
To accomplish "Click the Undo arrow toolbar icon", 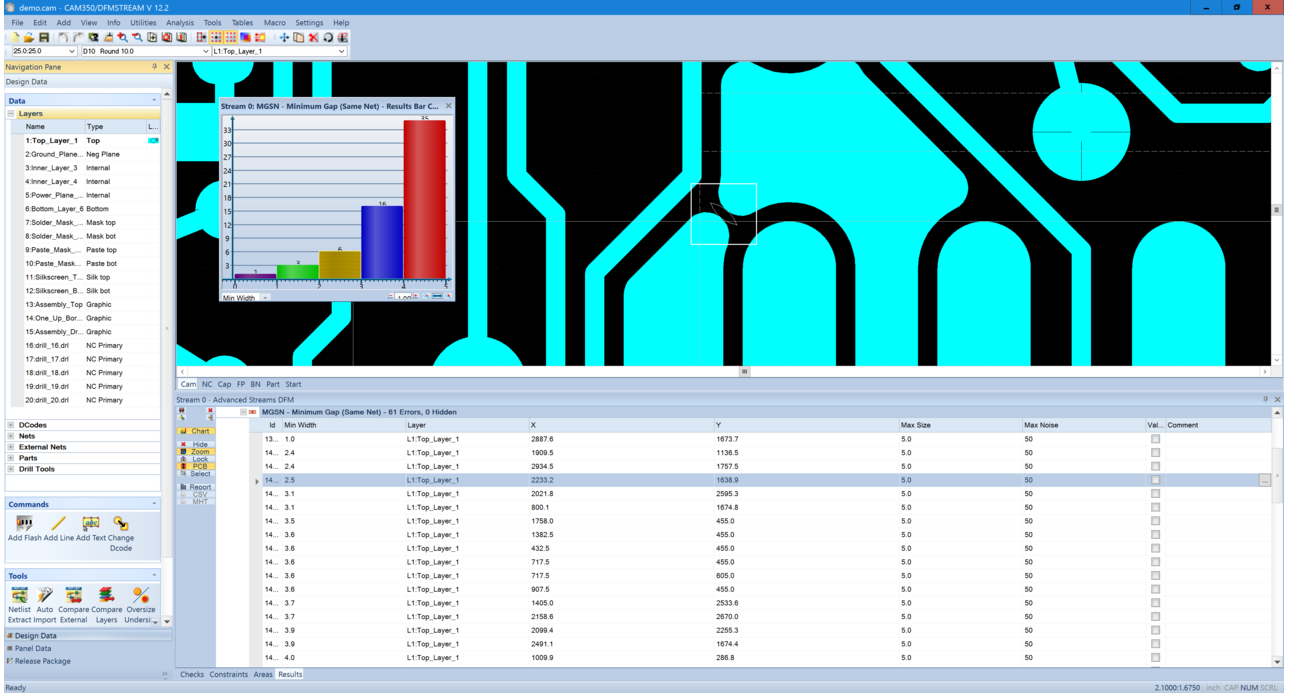I will click(x=63, y=37).
